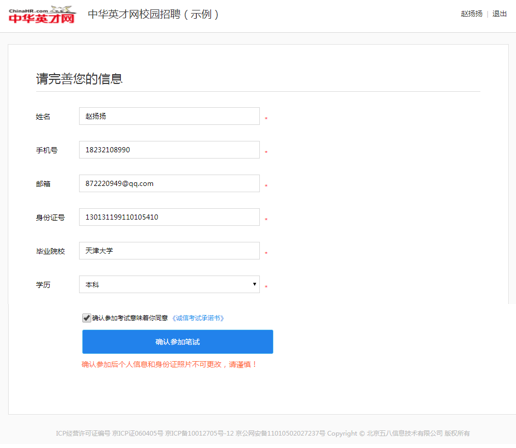Click the 毕业院校 school input field
The width and height of the screenshot is (516, 448).
pyautogui.click(x=169, y=251)
